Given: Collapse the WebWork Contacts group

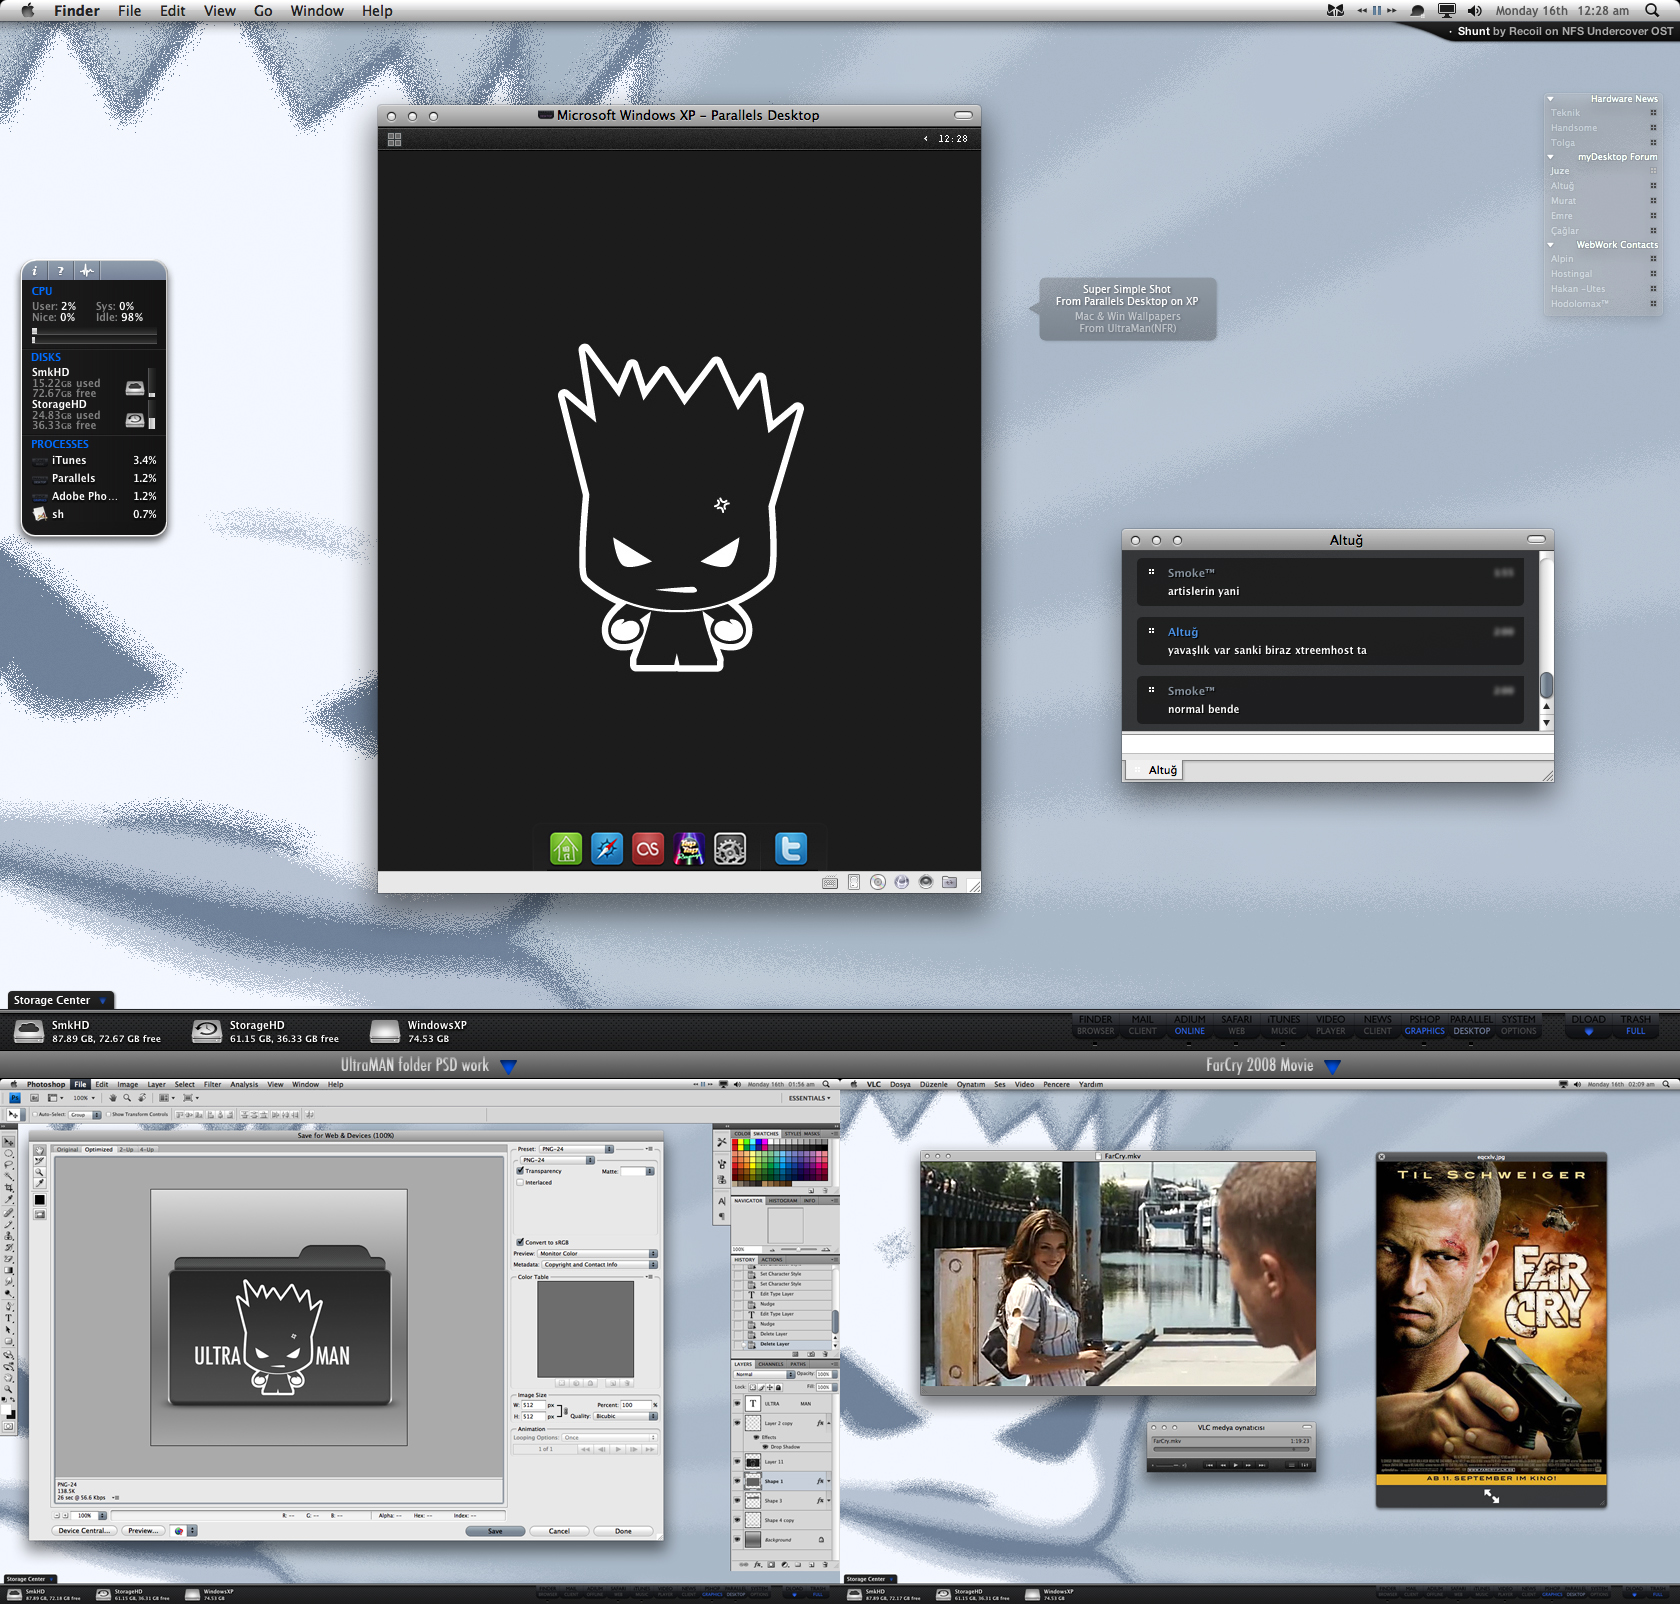Looking at the screenshot, I should pos(1551,245).
